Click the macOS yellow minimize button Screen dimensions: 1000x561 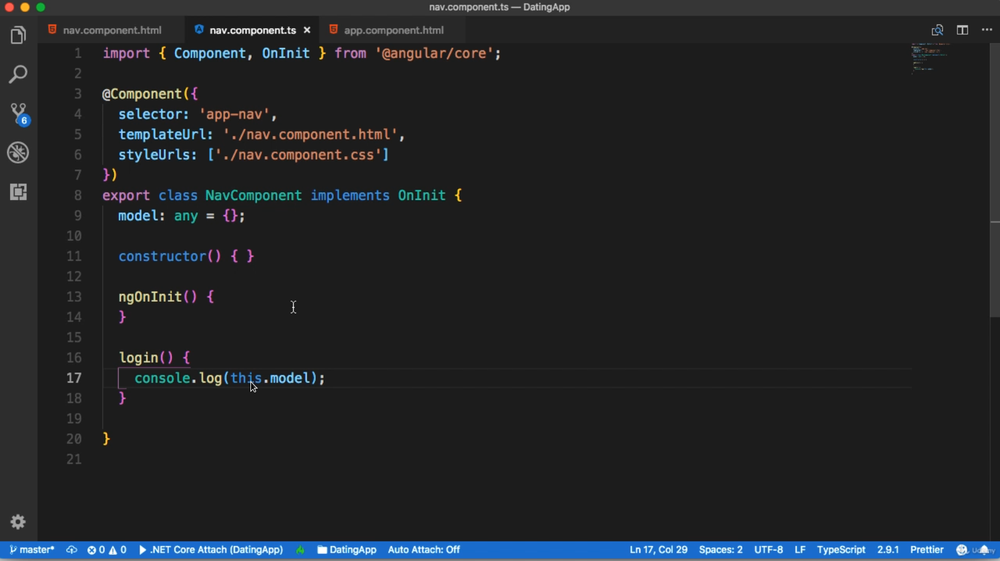[x=25, y=7]
